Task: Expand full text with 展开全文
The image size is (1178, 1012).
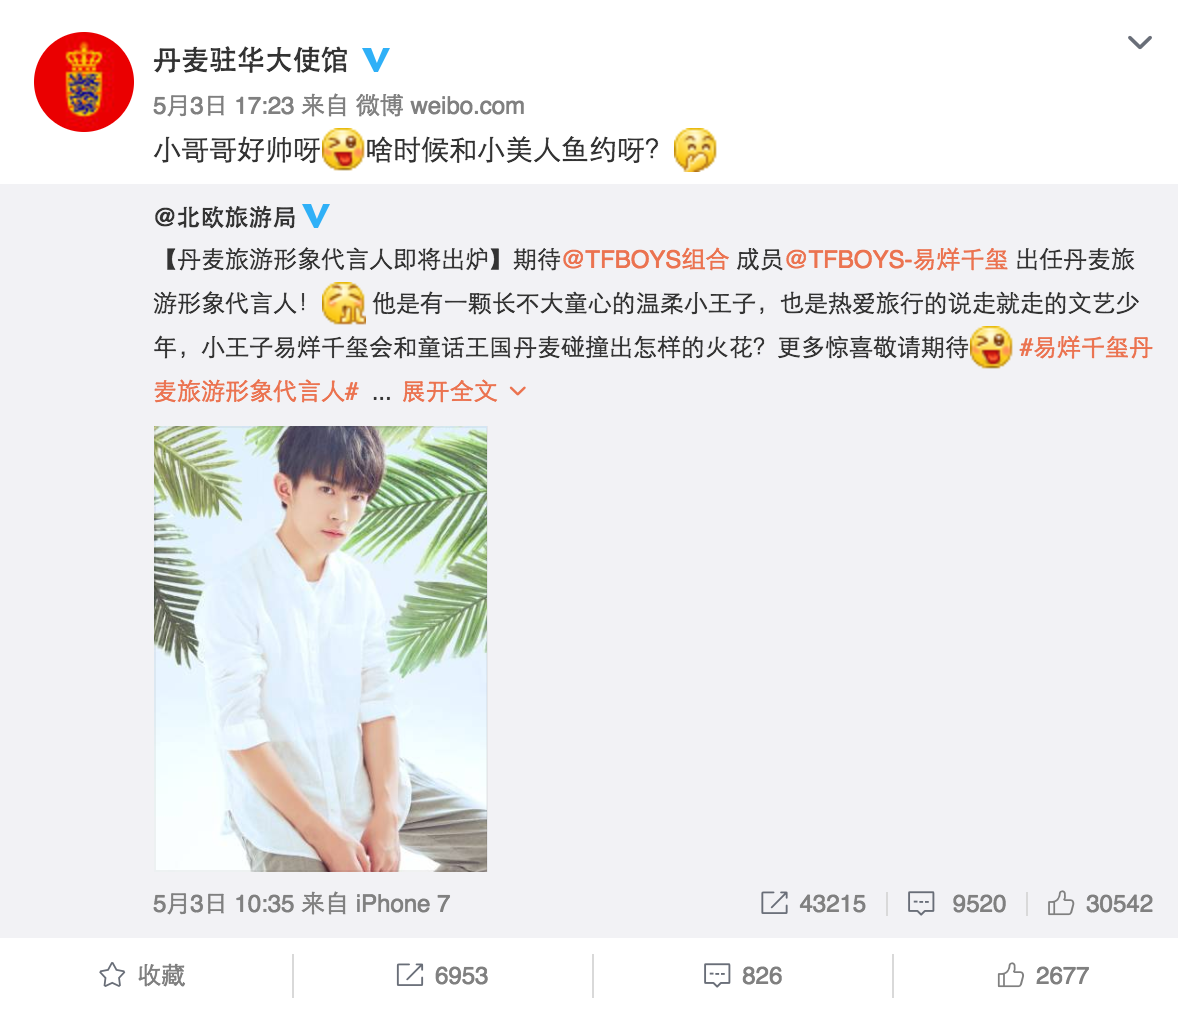Action: coord(464,391)
